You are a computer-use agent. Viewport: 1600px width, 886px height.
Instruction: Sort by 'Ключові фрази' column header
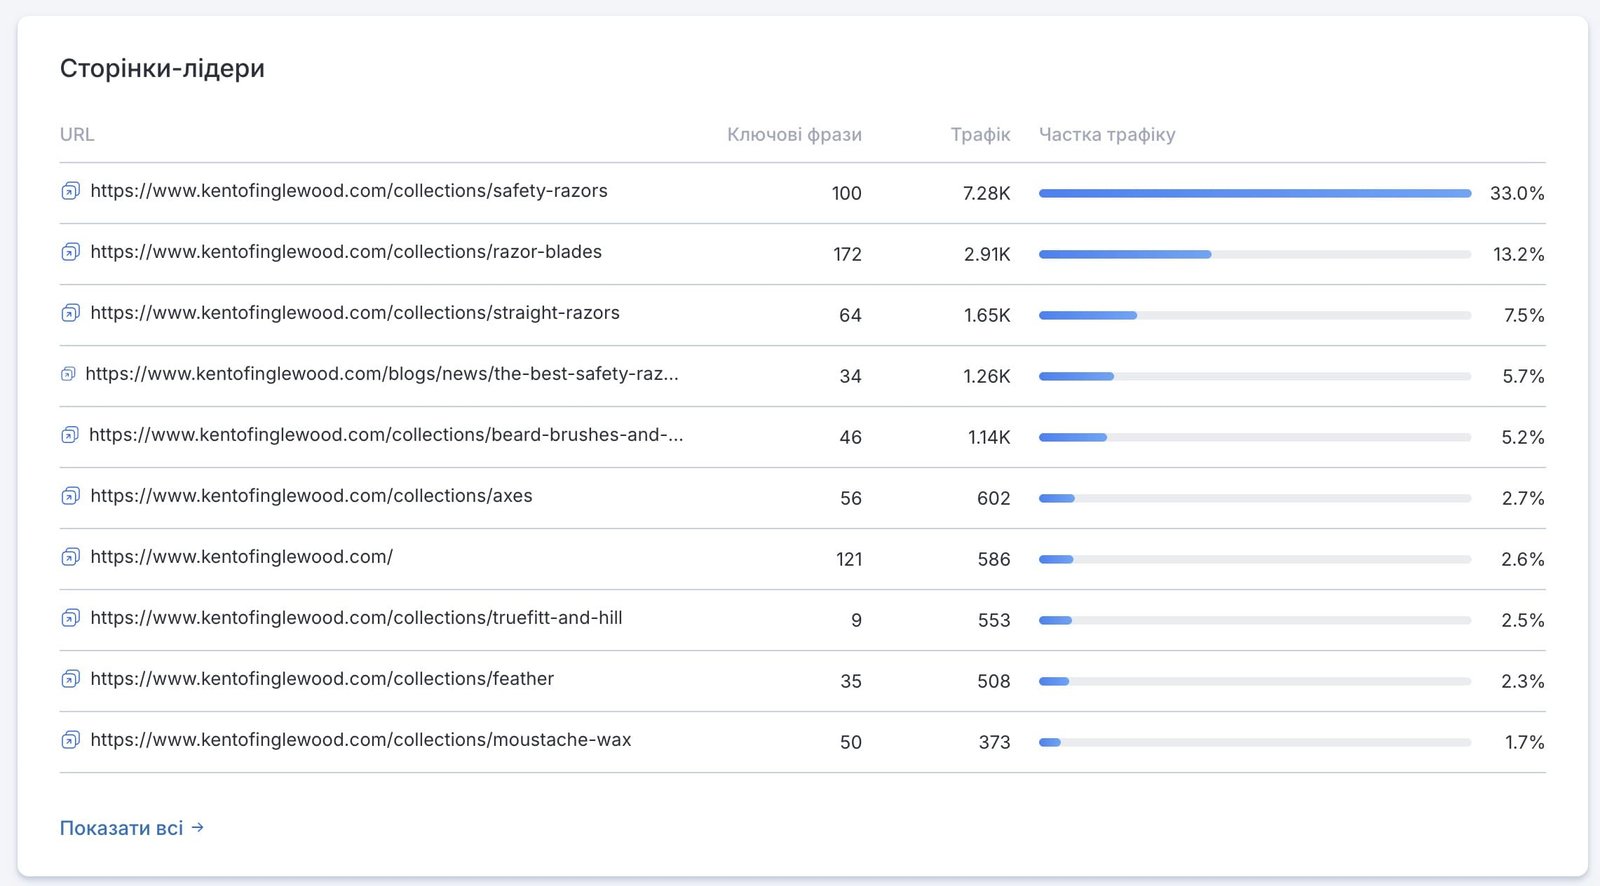coord(794,134)
